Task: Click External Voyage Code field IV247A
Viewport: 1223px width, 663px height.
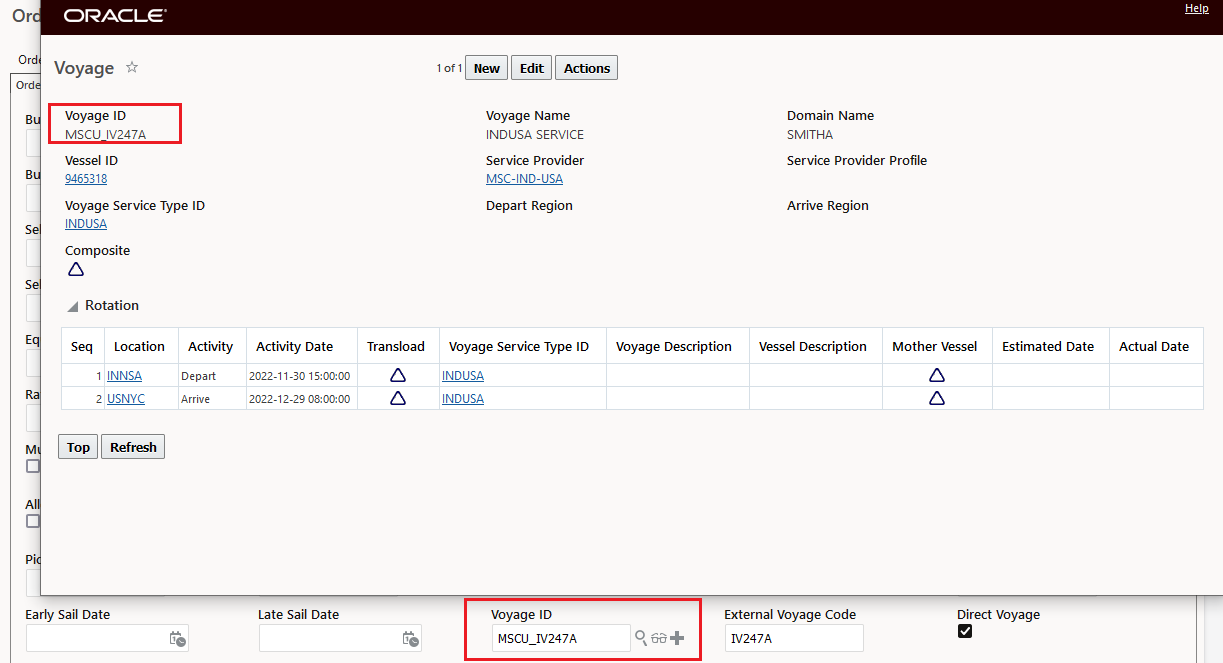Action: (x=794, y=638)
